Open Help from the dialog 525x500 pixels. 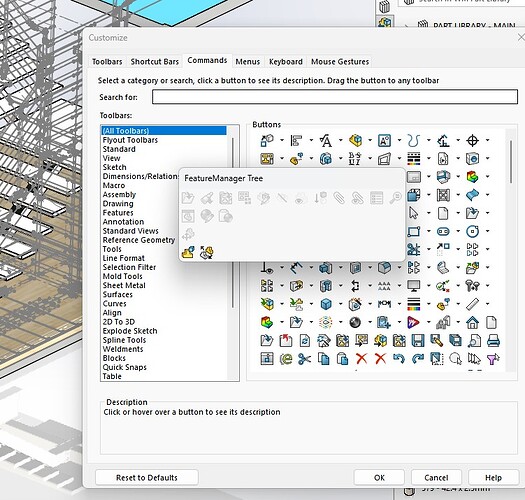coord(493,478)
